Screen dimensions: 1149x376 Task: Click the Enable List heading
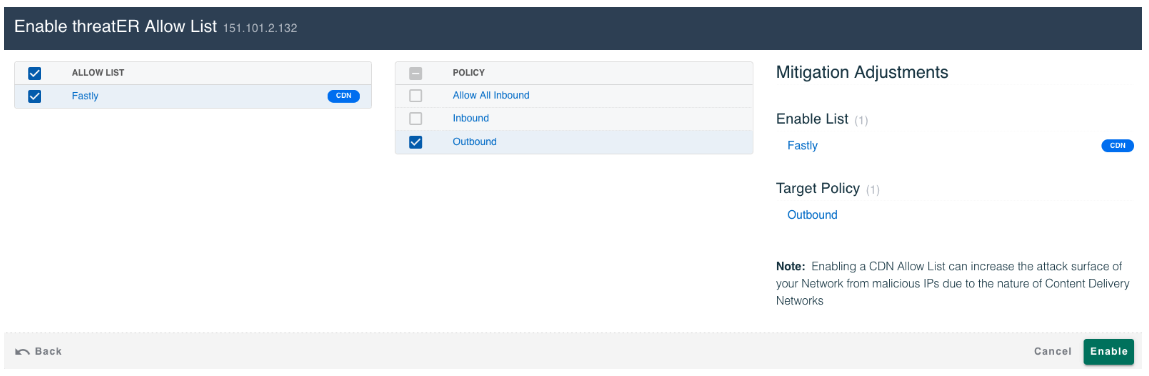[x=812, y=119]
